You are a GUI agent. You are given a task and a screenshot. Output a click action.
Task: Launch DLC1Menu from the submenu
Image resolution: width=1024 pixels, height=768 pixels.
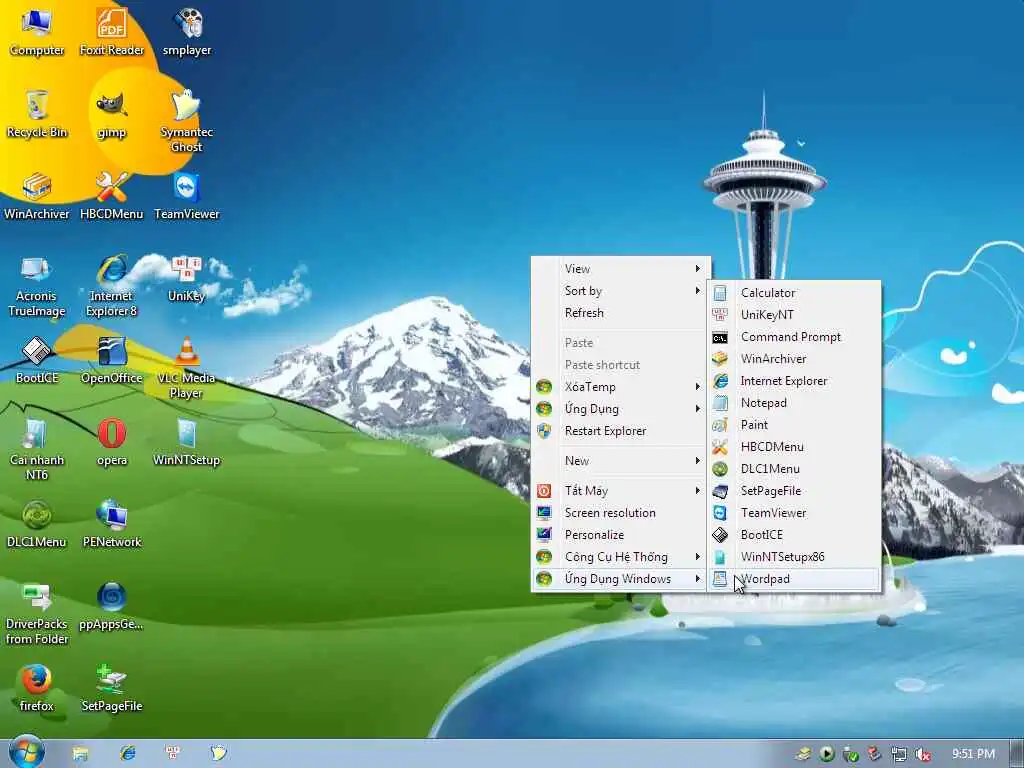point(794,469)
